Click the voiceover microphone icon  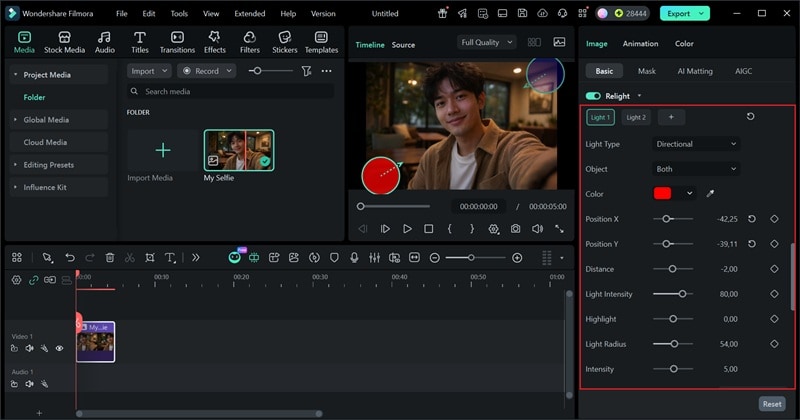(x=354, y=257)
